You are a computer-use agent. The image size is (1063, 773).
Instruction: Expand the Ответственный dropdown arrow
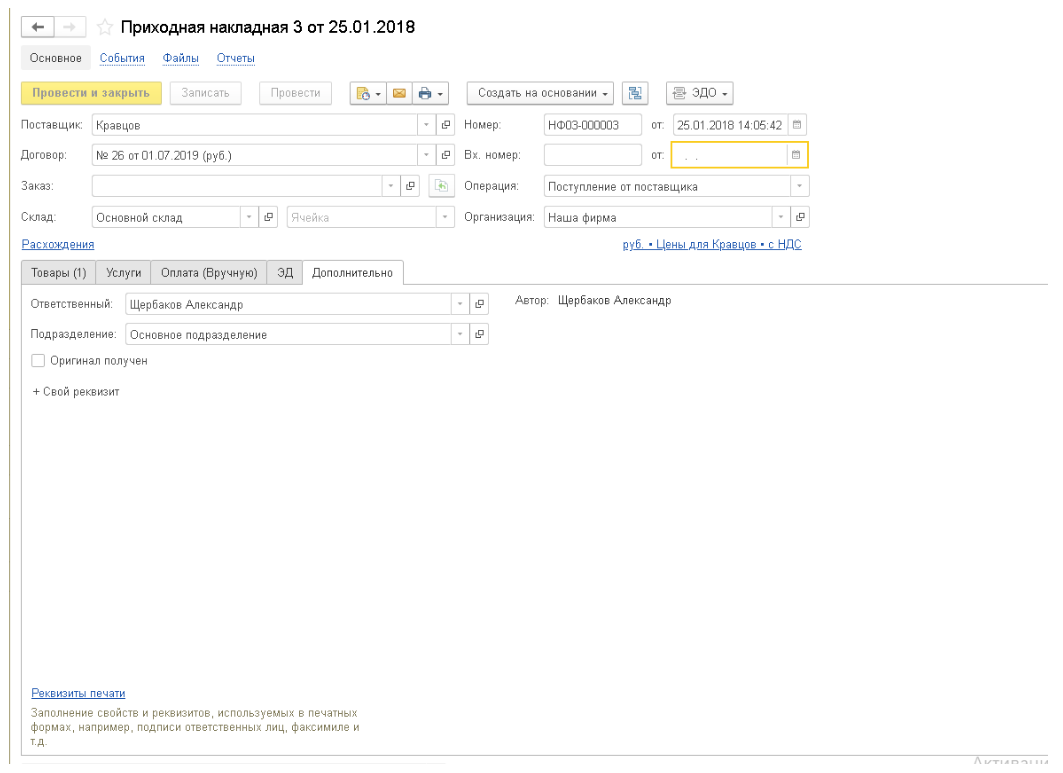click(x=459, y=304)
